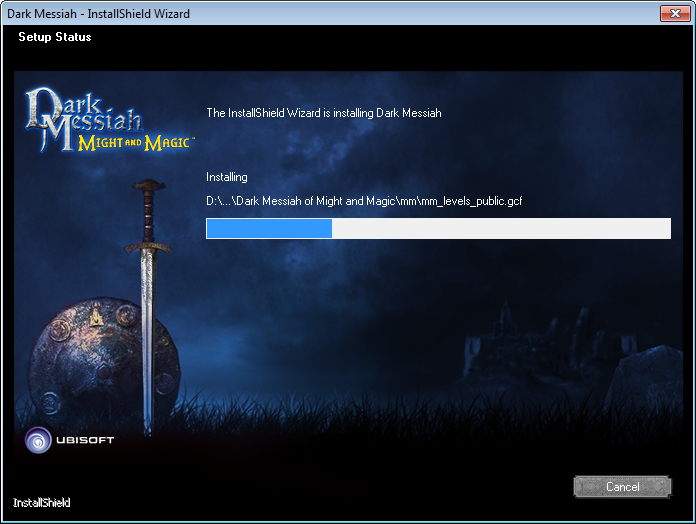
Task: Click the Ubisoft swirl logo
Action: click(38, 440)
